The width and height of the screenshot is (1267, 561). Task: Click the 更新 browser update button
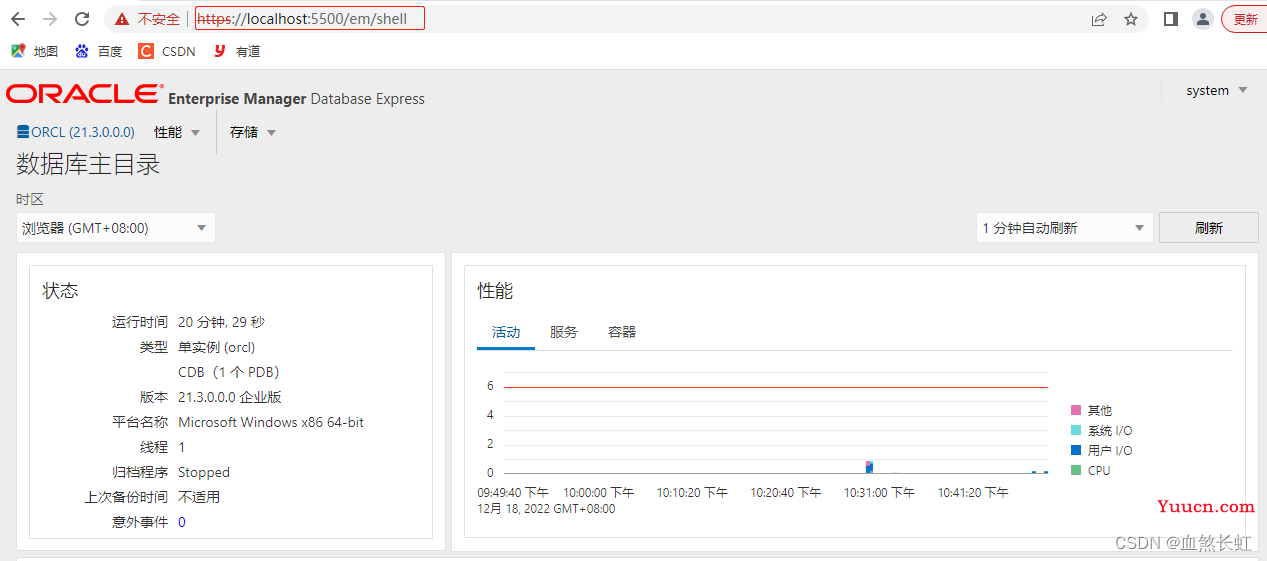1244,19
